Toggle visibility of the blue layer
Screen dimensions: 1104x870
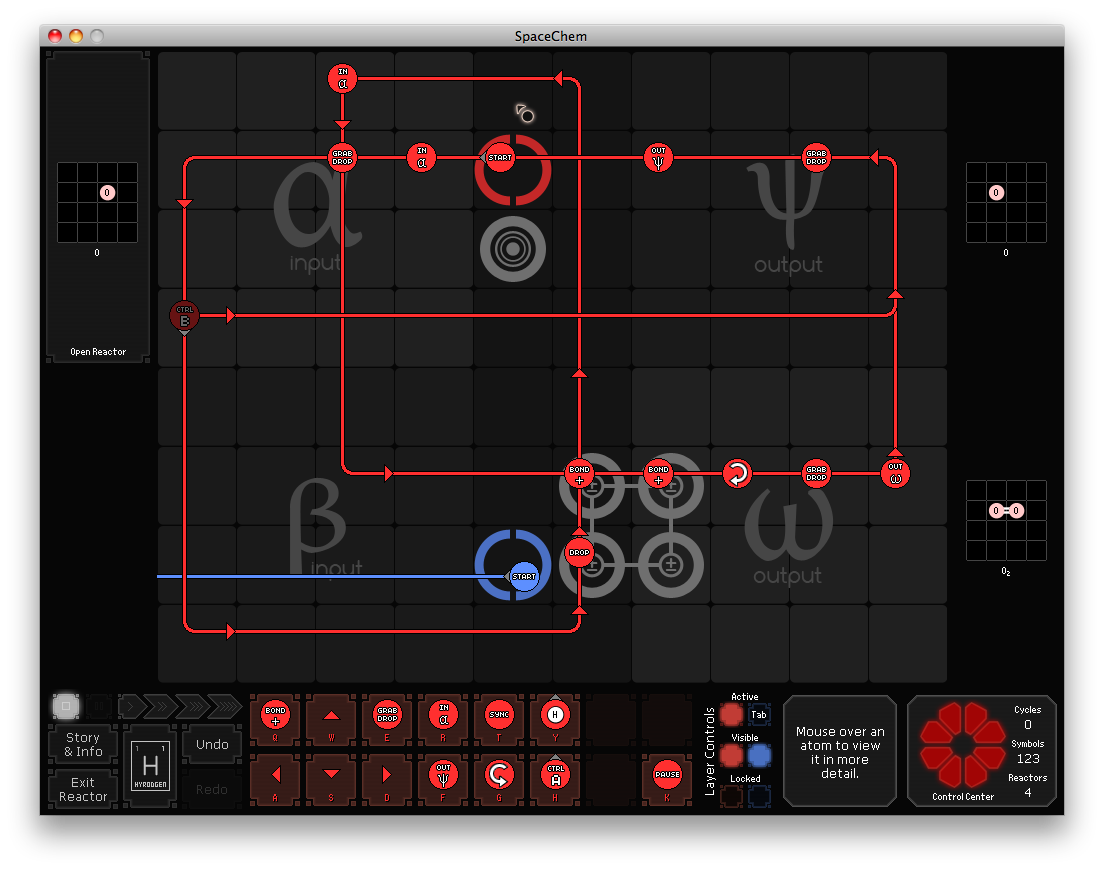(759, 755)
